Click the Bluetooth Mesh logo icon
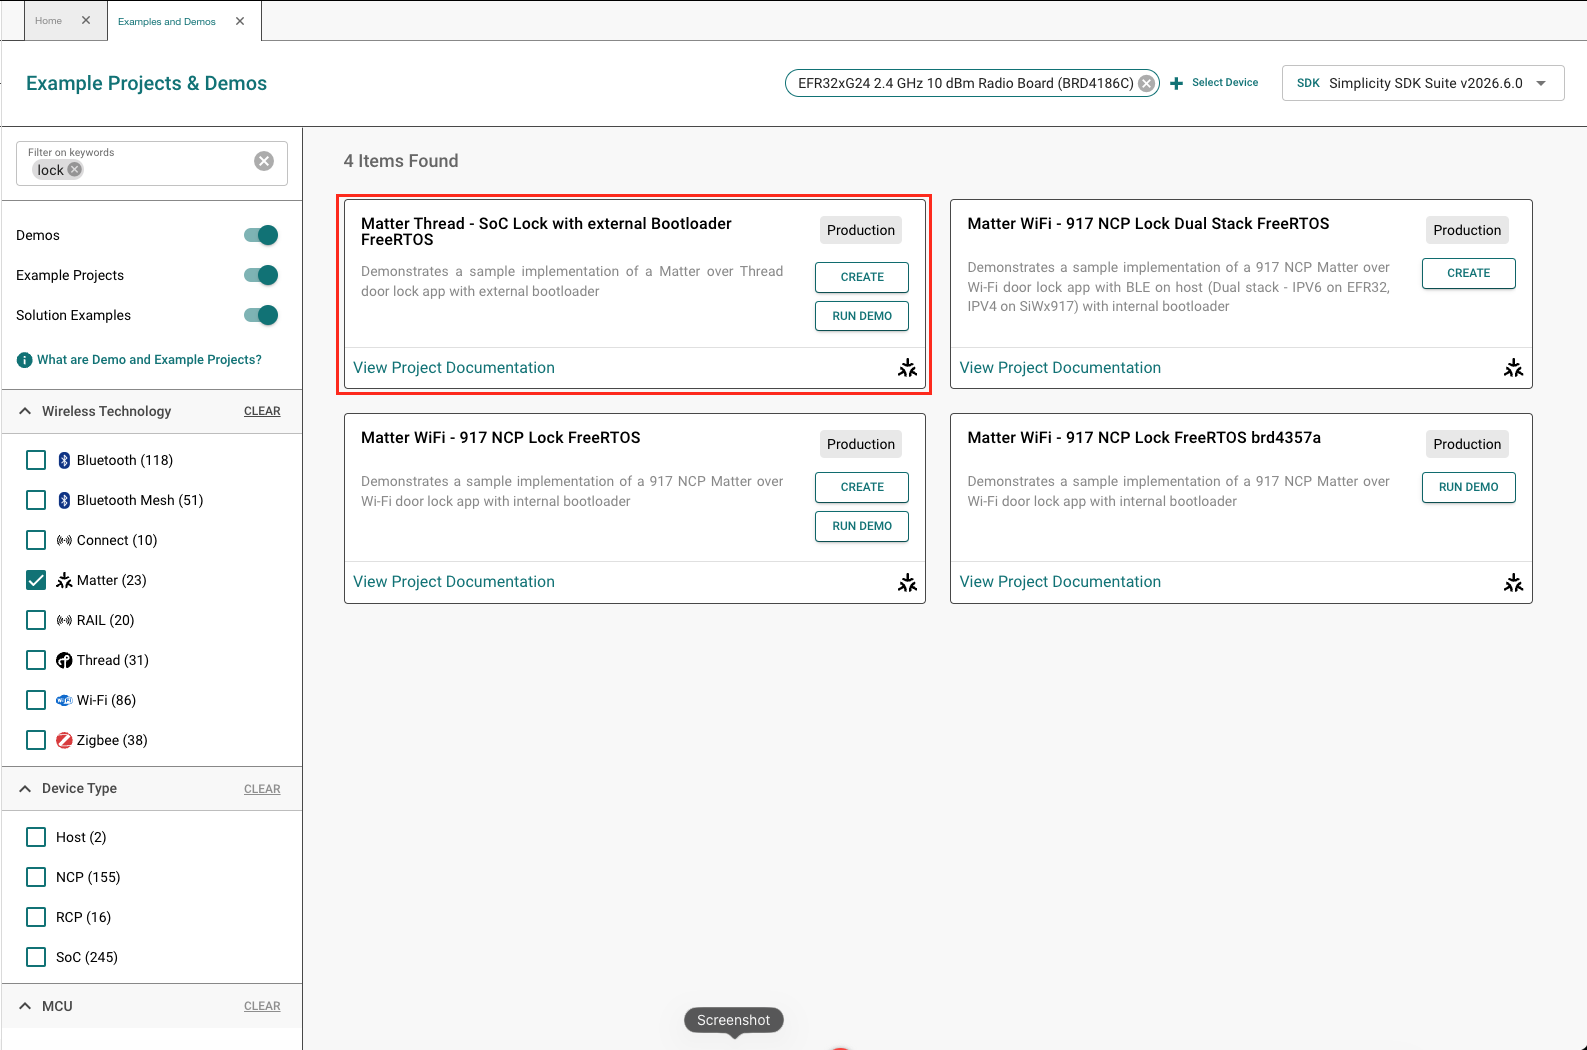 coord(64,500)
